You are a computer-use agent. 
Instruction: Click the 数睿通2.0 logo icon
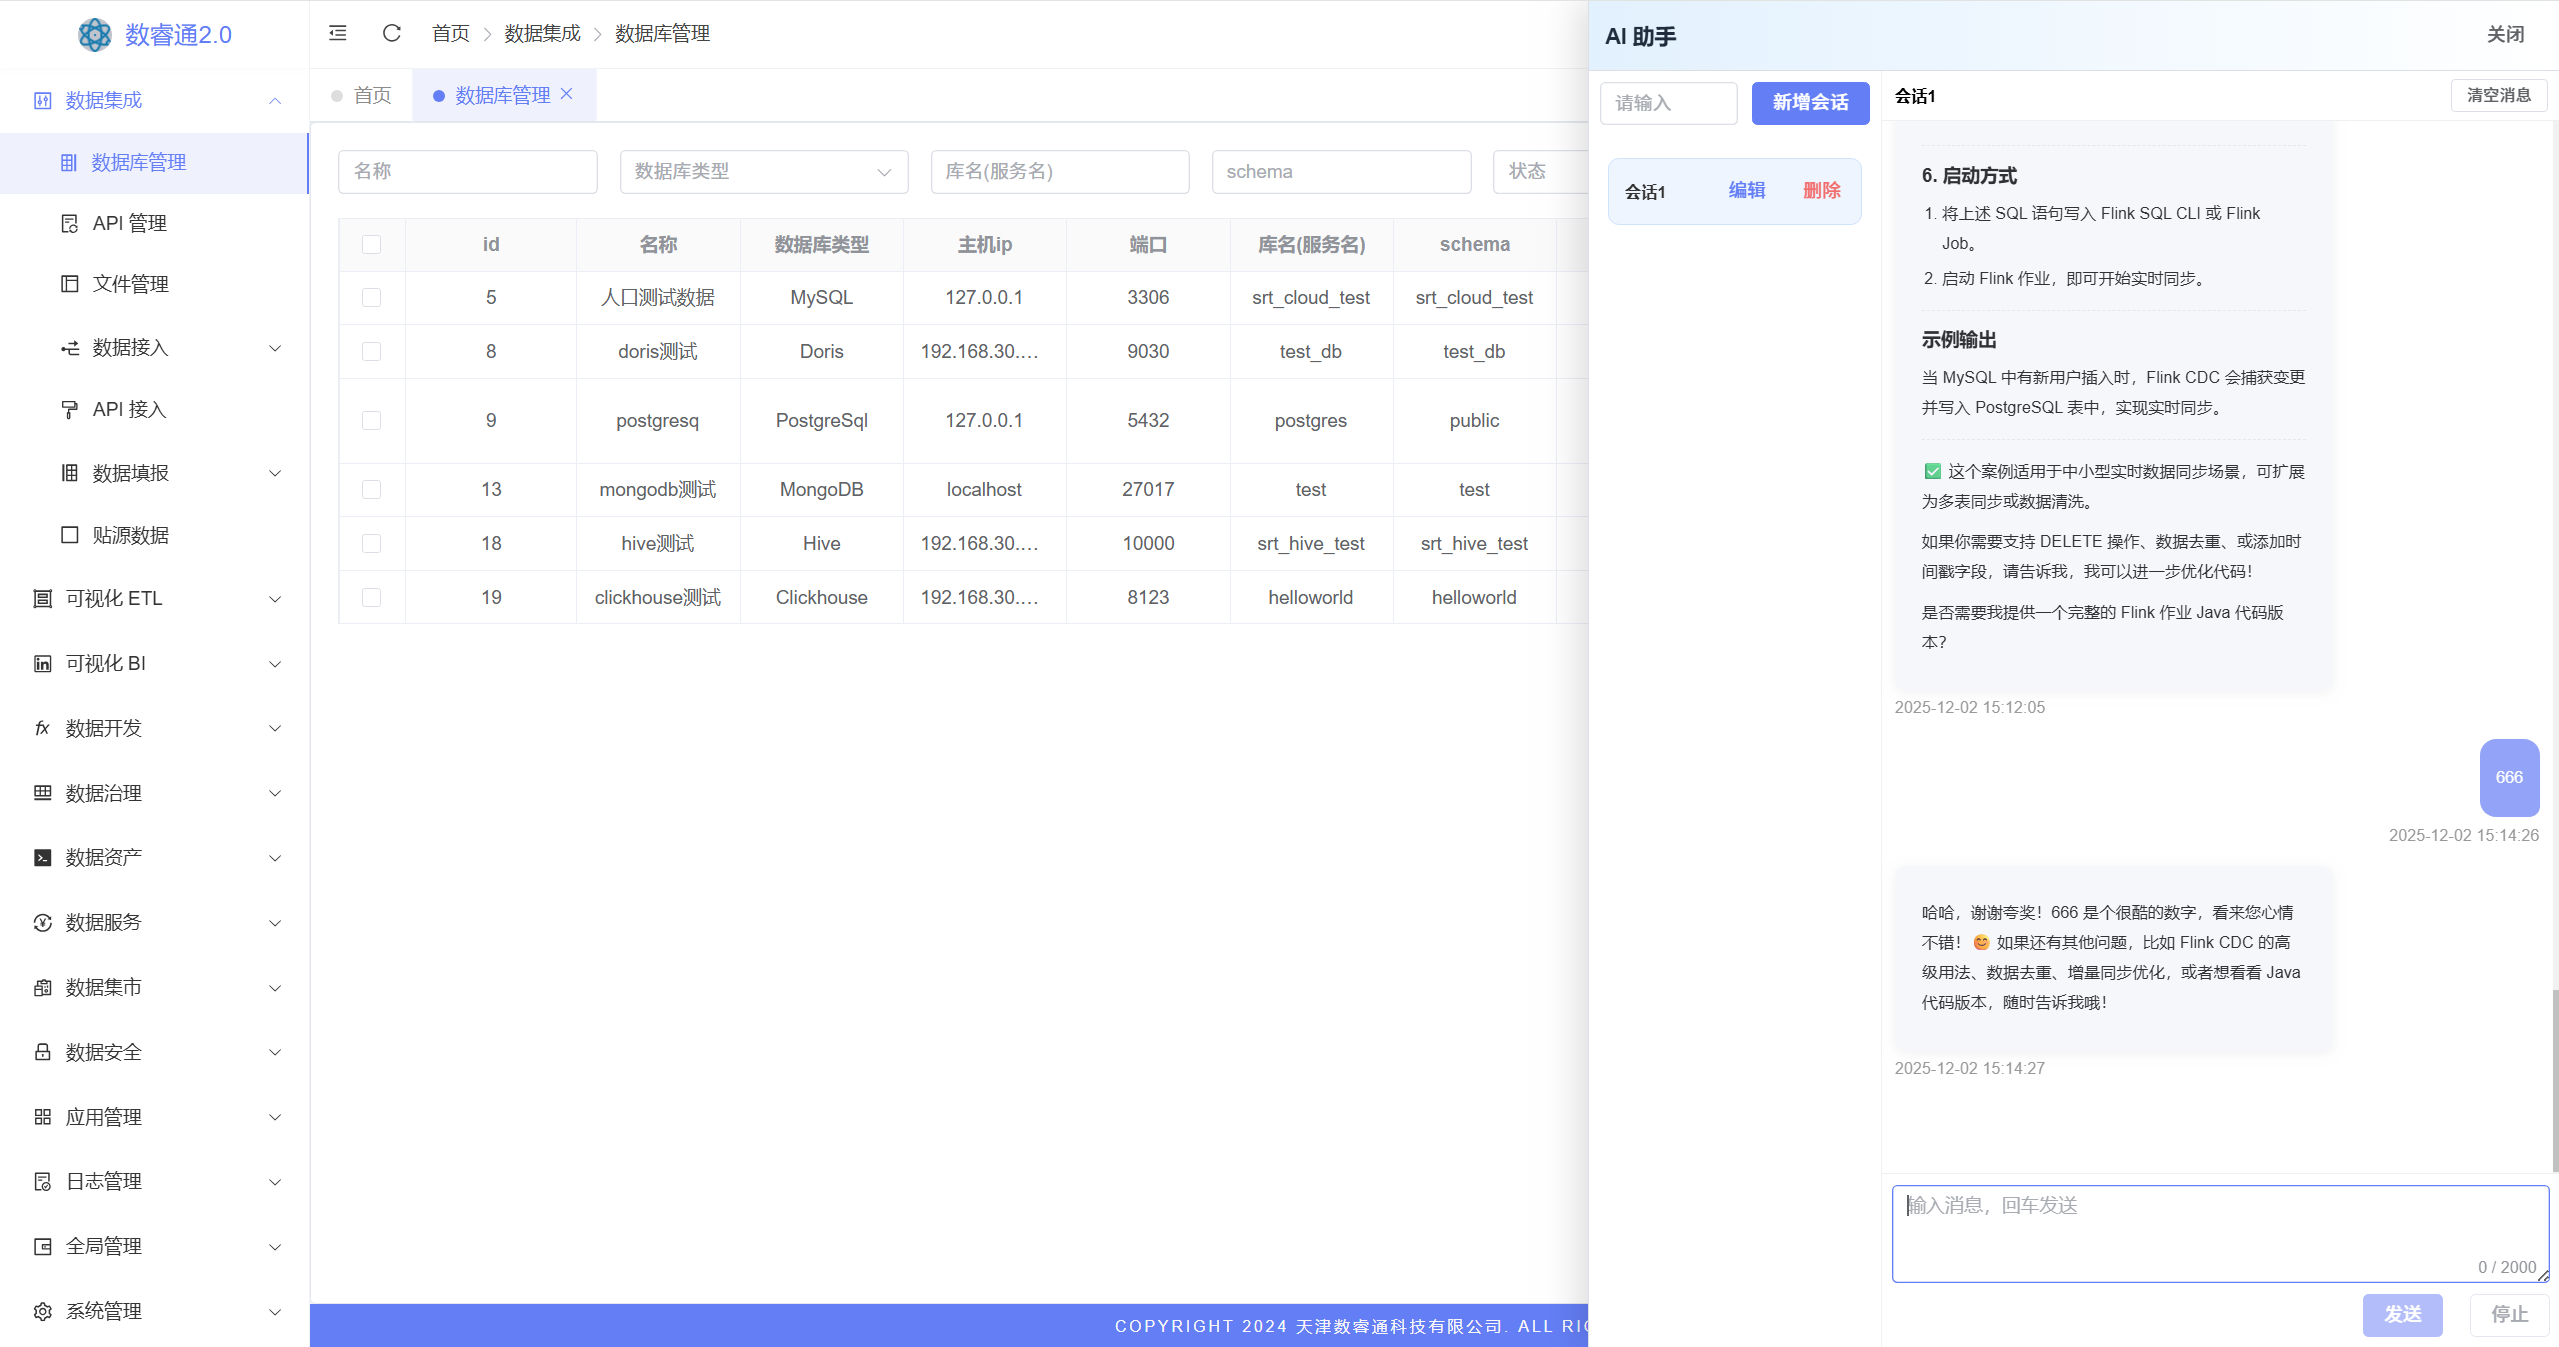click(x=95, y=35)
